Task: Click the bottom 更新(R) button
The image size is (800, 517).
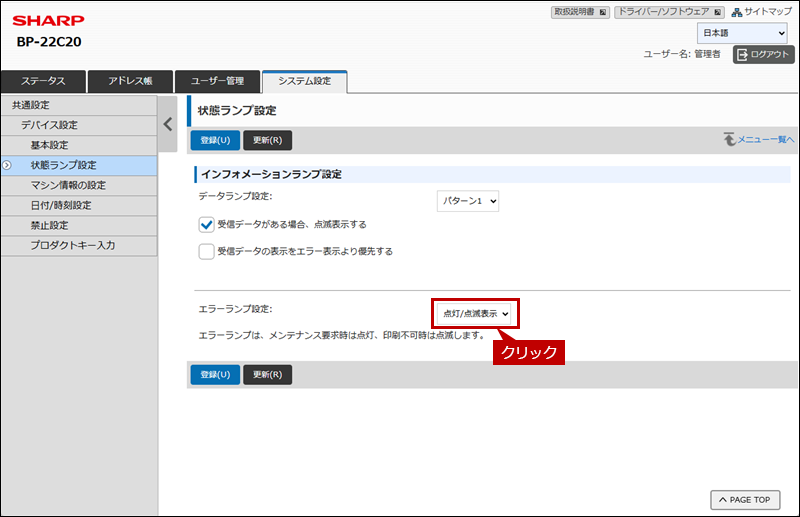Action: click(267, 375)
